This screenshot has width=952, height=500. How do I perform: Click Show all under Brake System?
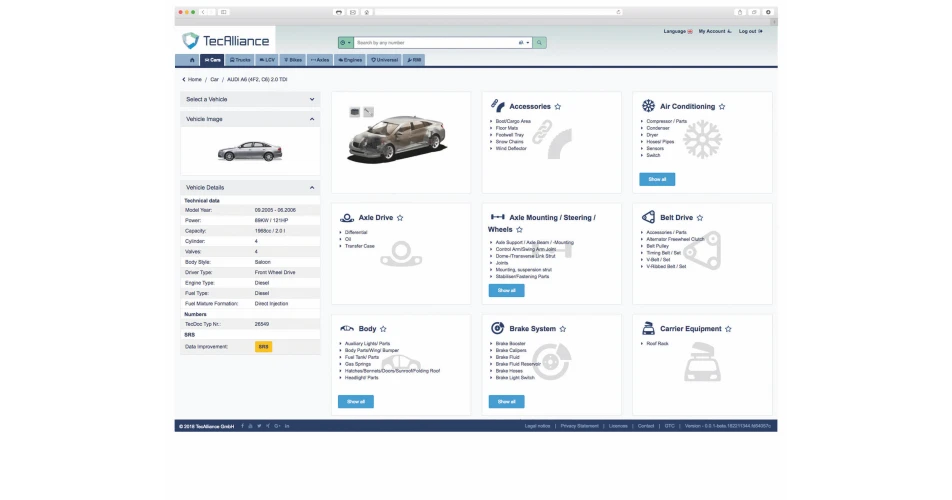pyautogui.click(x=506, y=402)
